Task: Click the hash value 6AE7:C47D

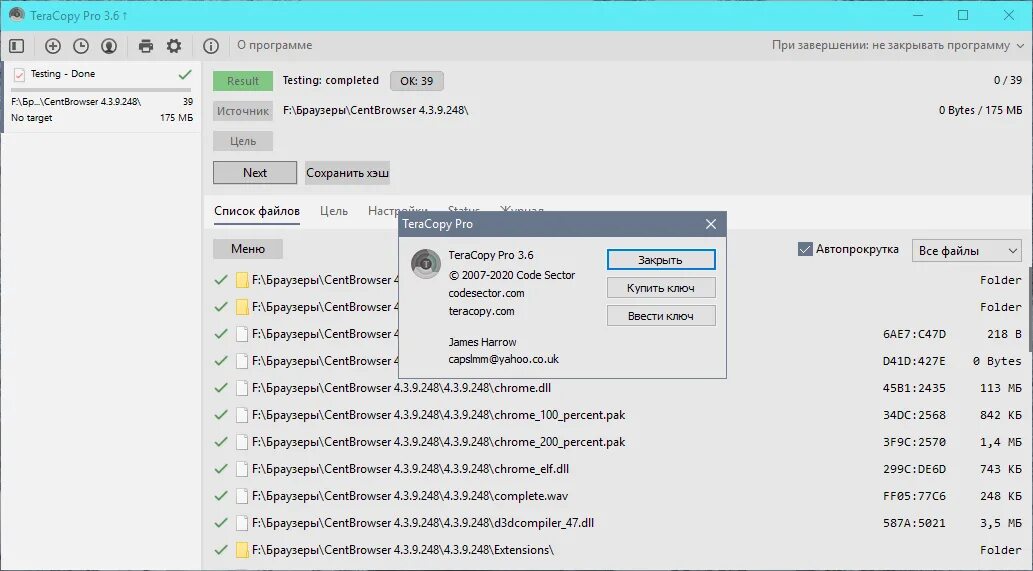Action: [914, 334]
